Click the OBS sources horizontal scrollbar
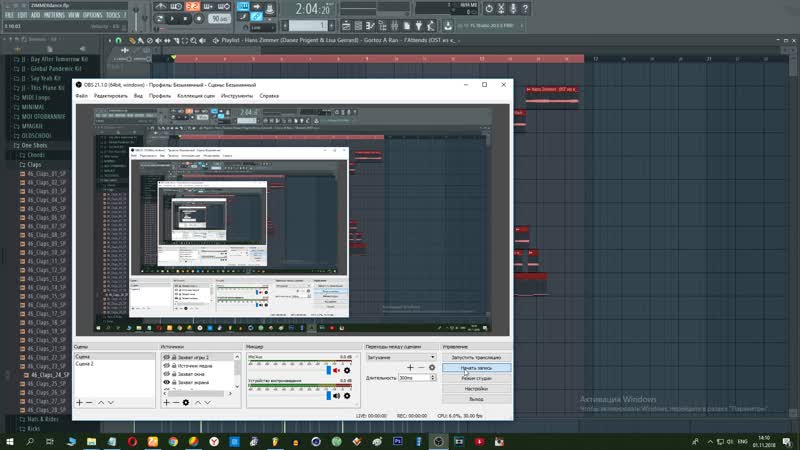This screenshot has width=800, height=450. point(196,393)
